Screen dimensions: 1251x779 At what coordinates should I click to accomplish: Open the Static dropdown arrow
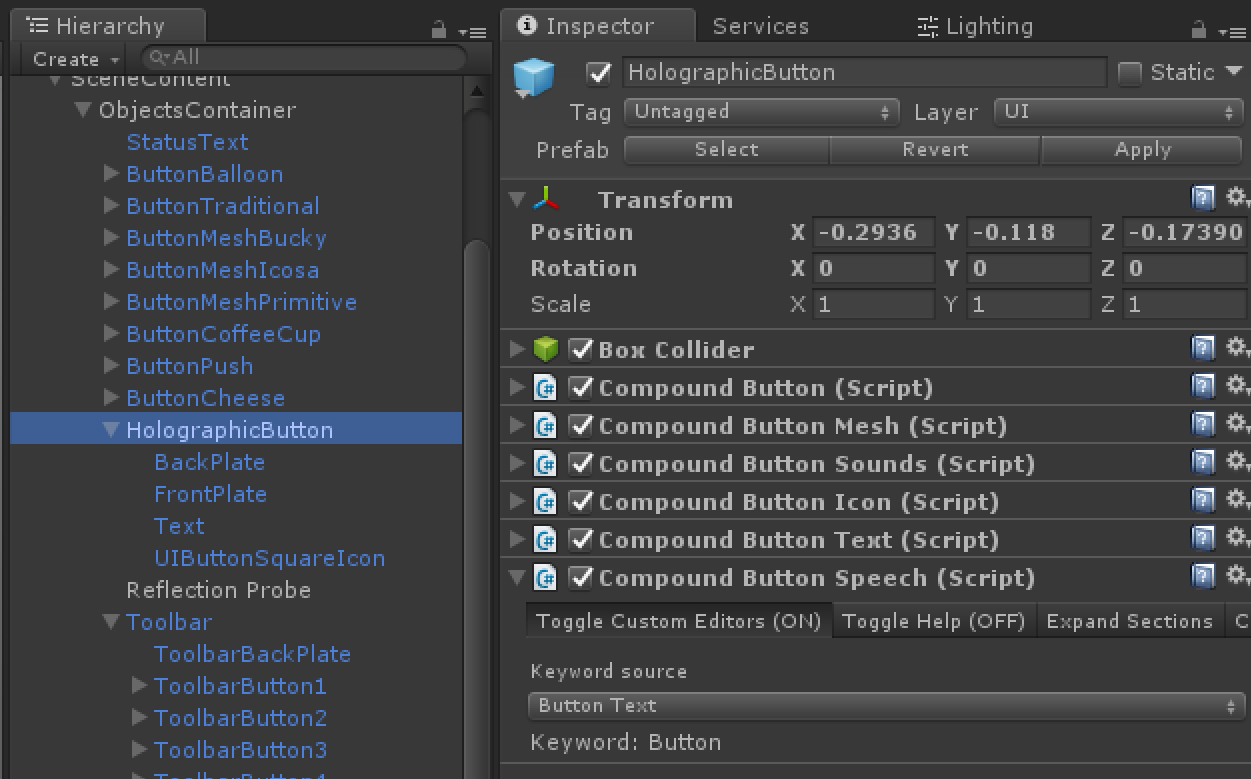pos(1233,72)
